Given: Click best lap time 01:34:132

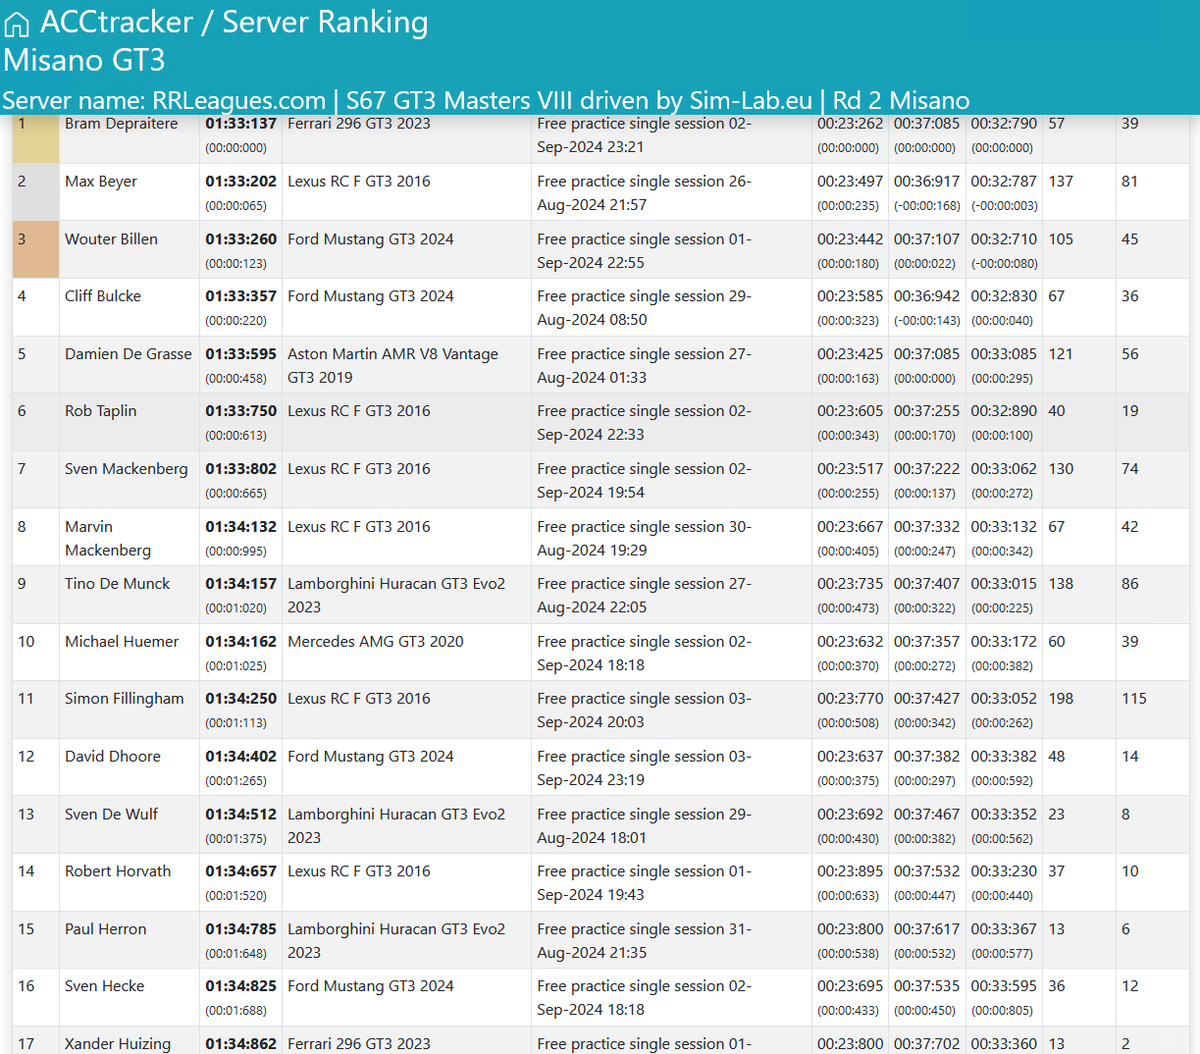Looking at the screenshot, I should coord(241,527).
